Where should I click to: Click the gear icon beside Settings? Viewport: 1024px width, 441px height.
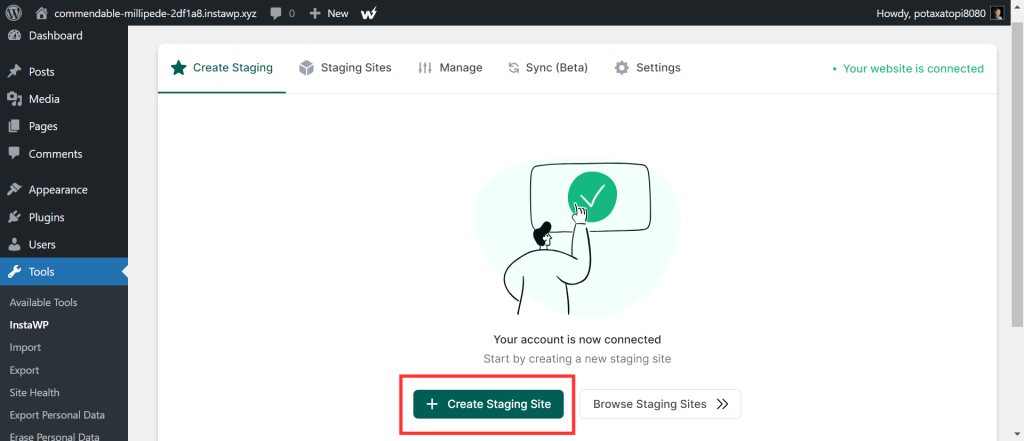point(622,68)
